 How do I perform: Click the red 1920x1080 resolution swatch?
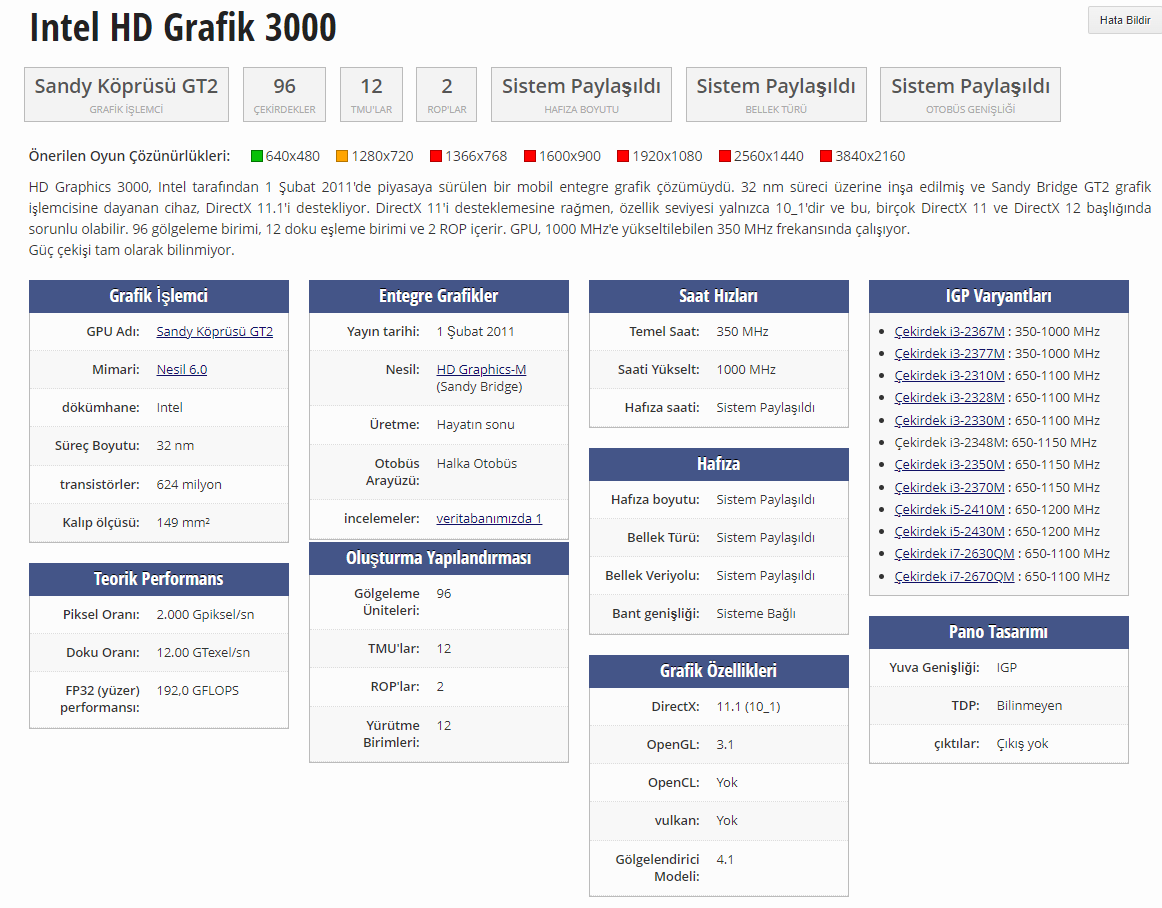click(x=623, y=156)
